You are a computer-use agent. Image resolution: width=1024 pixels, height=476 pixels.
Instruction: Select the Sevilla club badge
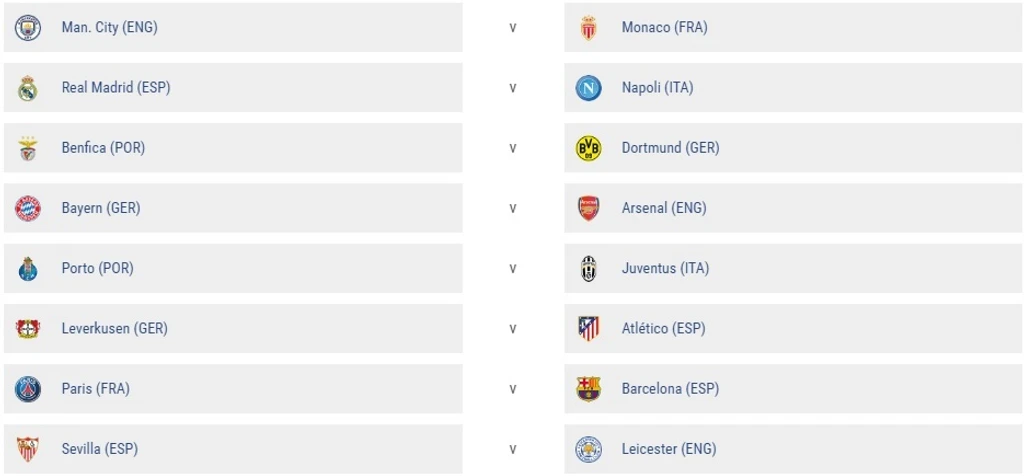click(28, 449)
